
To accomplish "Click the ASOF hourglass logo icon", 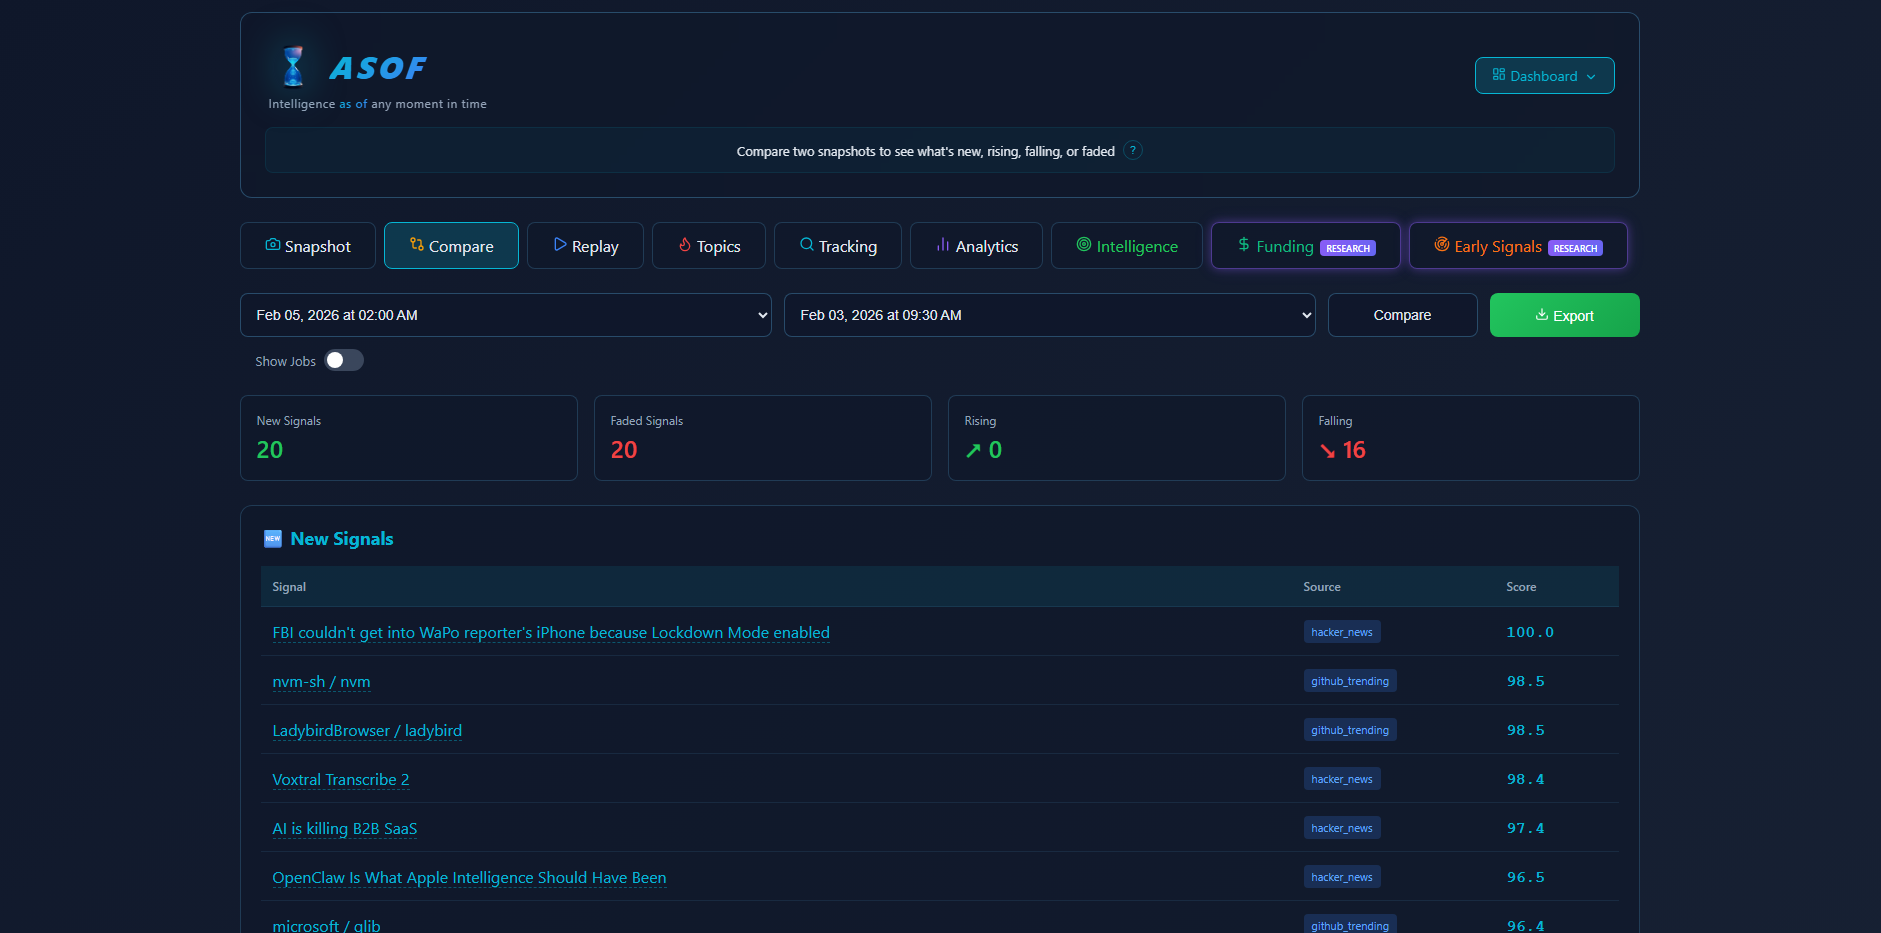I will click(x=292, y=67).
